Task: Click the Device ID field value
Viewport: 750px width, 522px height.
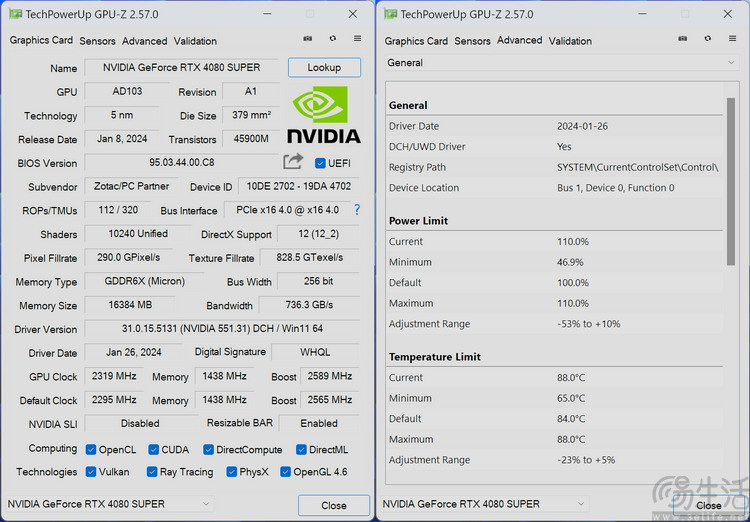Action: 299,186
